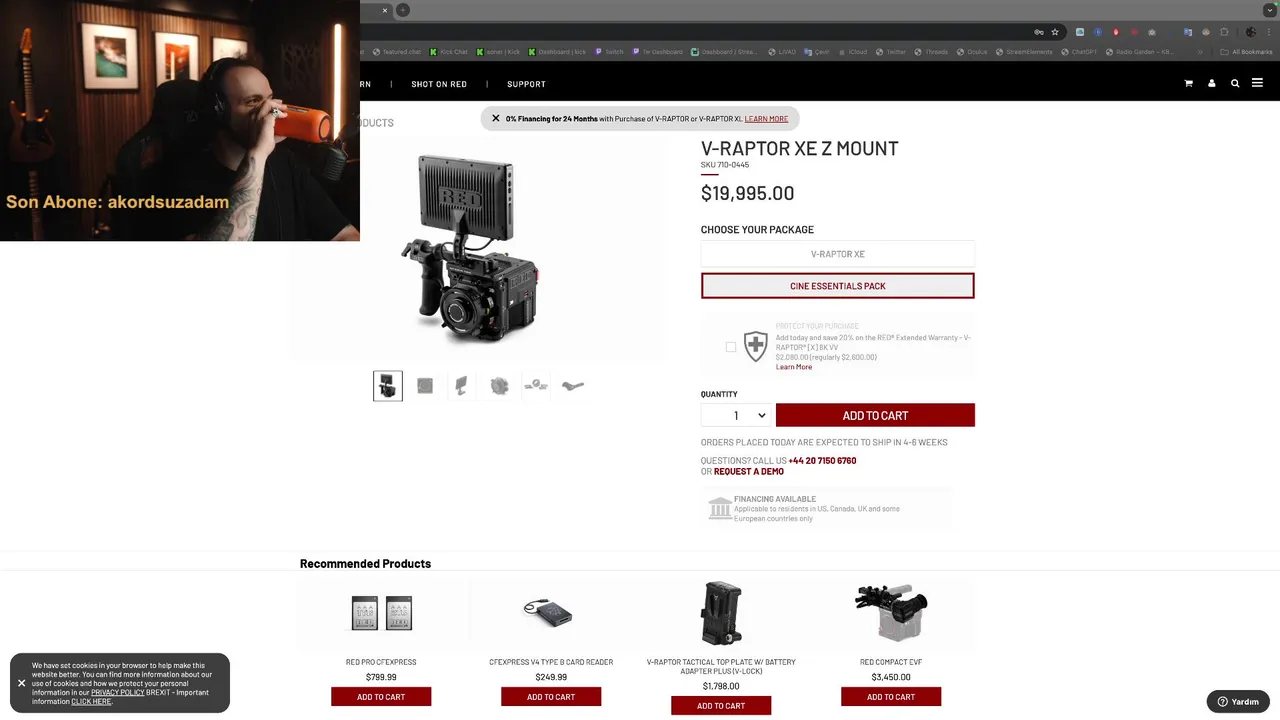Expand the browser tab list chevron
1280x720 pixels.
pyautogui.click(x=1270, y=10)
